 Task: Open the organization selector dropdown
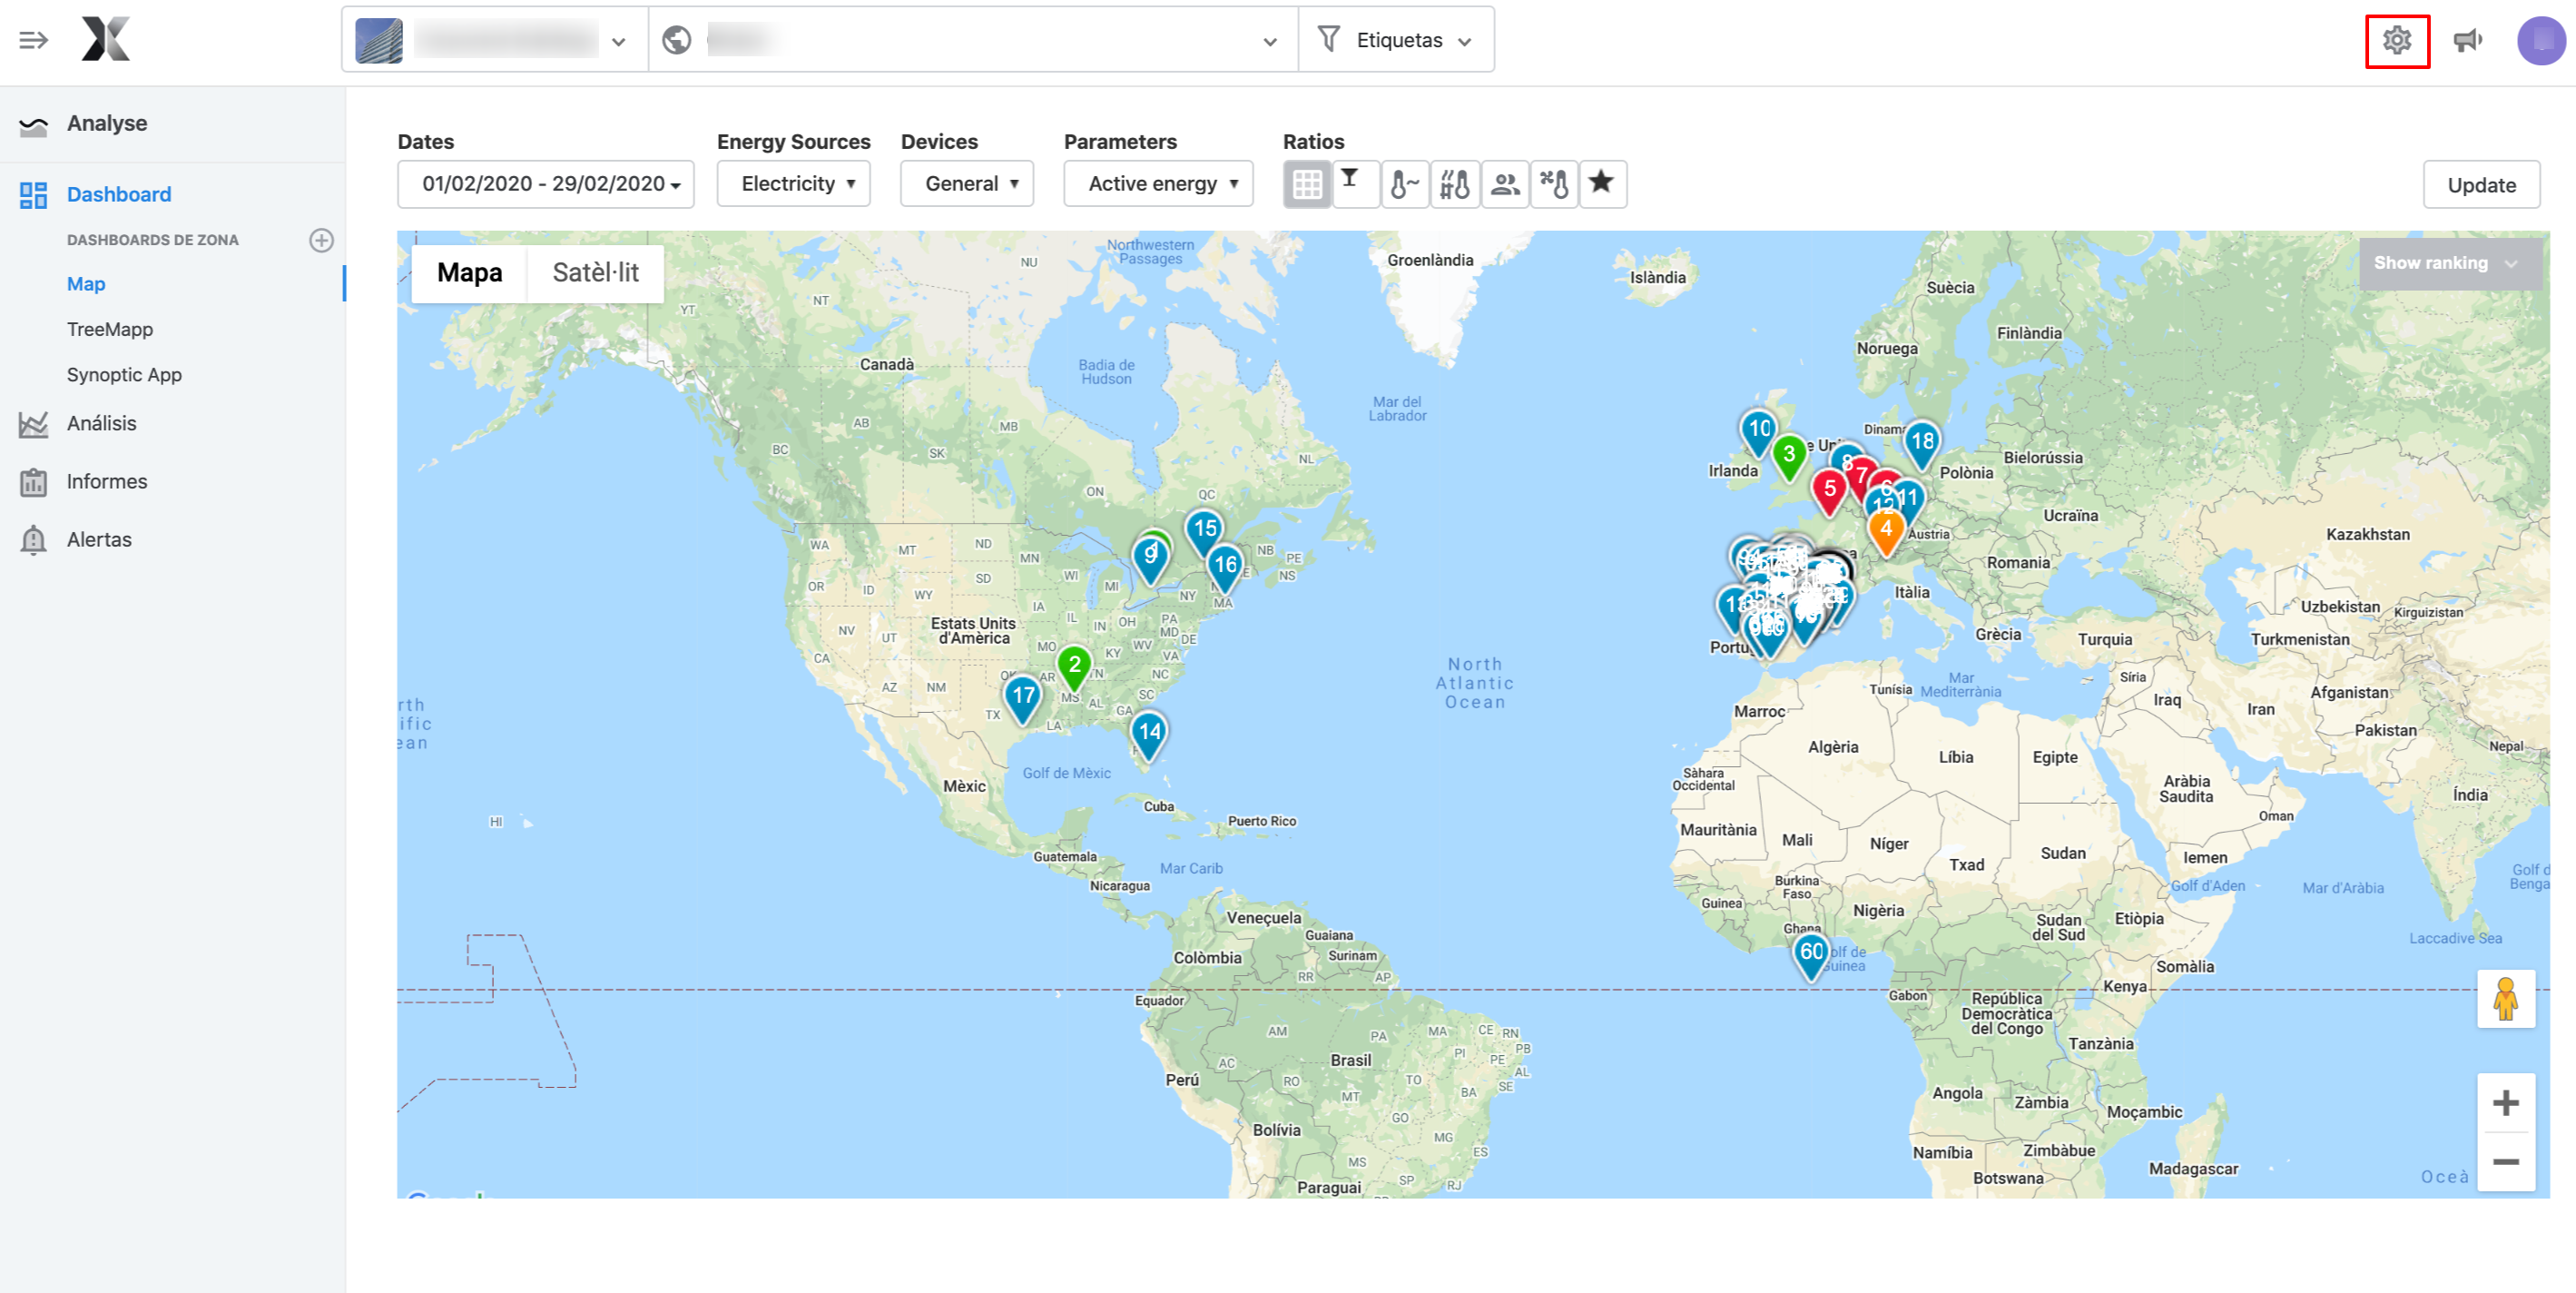[x=495, y=40]
